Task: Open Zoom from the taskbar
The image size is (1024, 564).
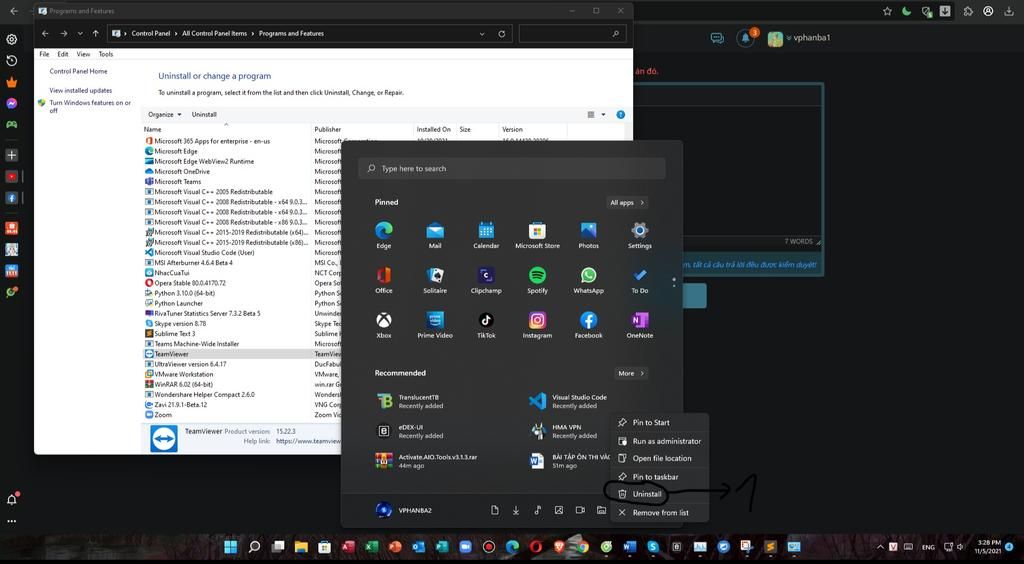Action: [x=466, y=547]
